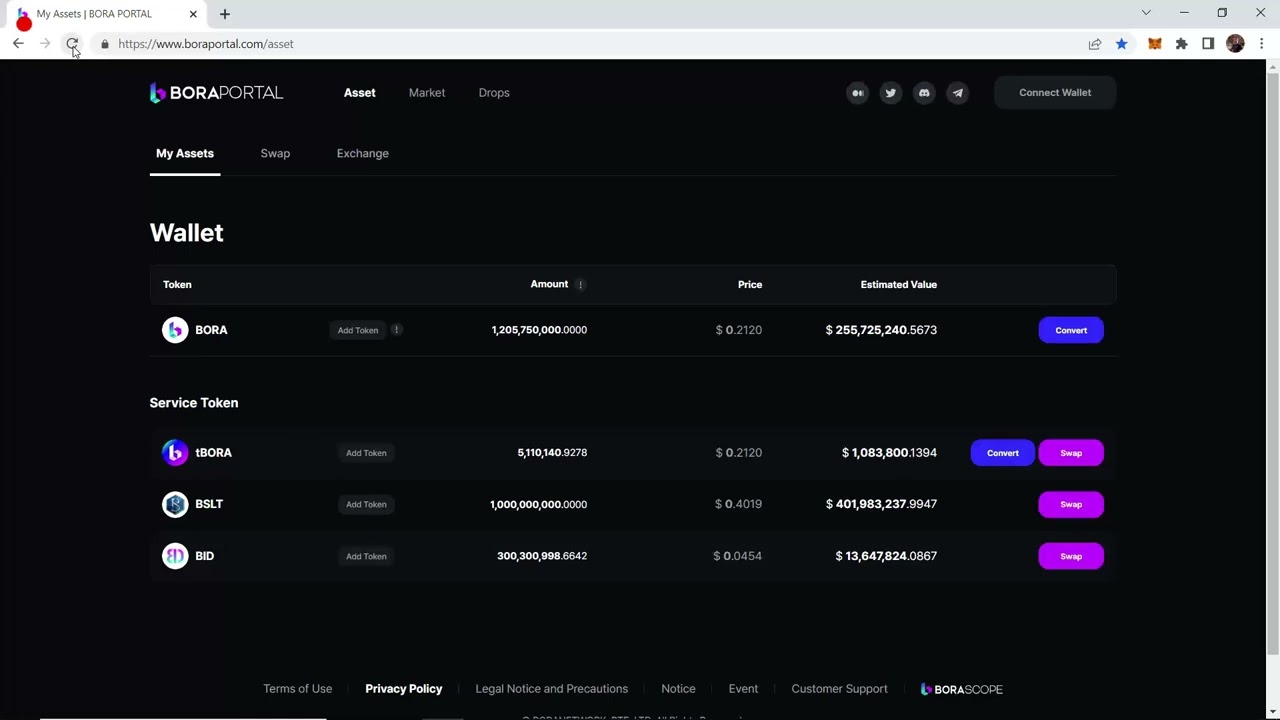Screen dimensions: 1280x720
Task: Click the Connect Wallet button
Action: (x=1055, y=93)
